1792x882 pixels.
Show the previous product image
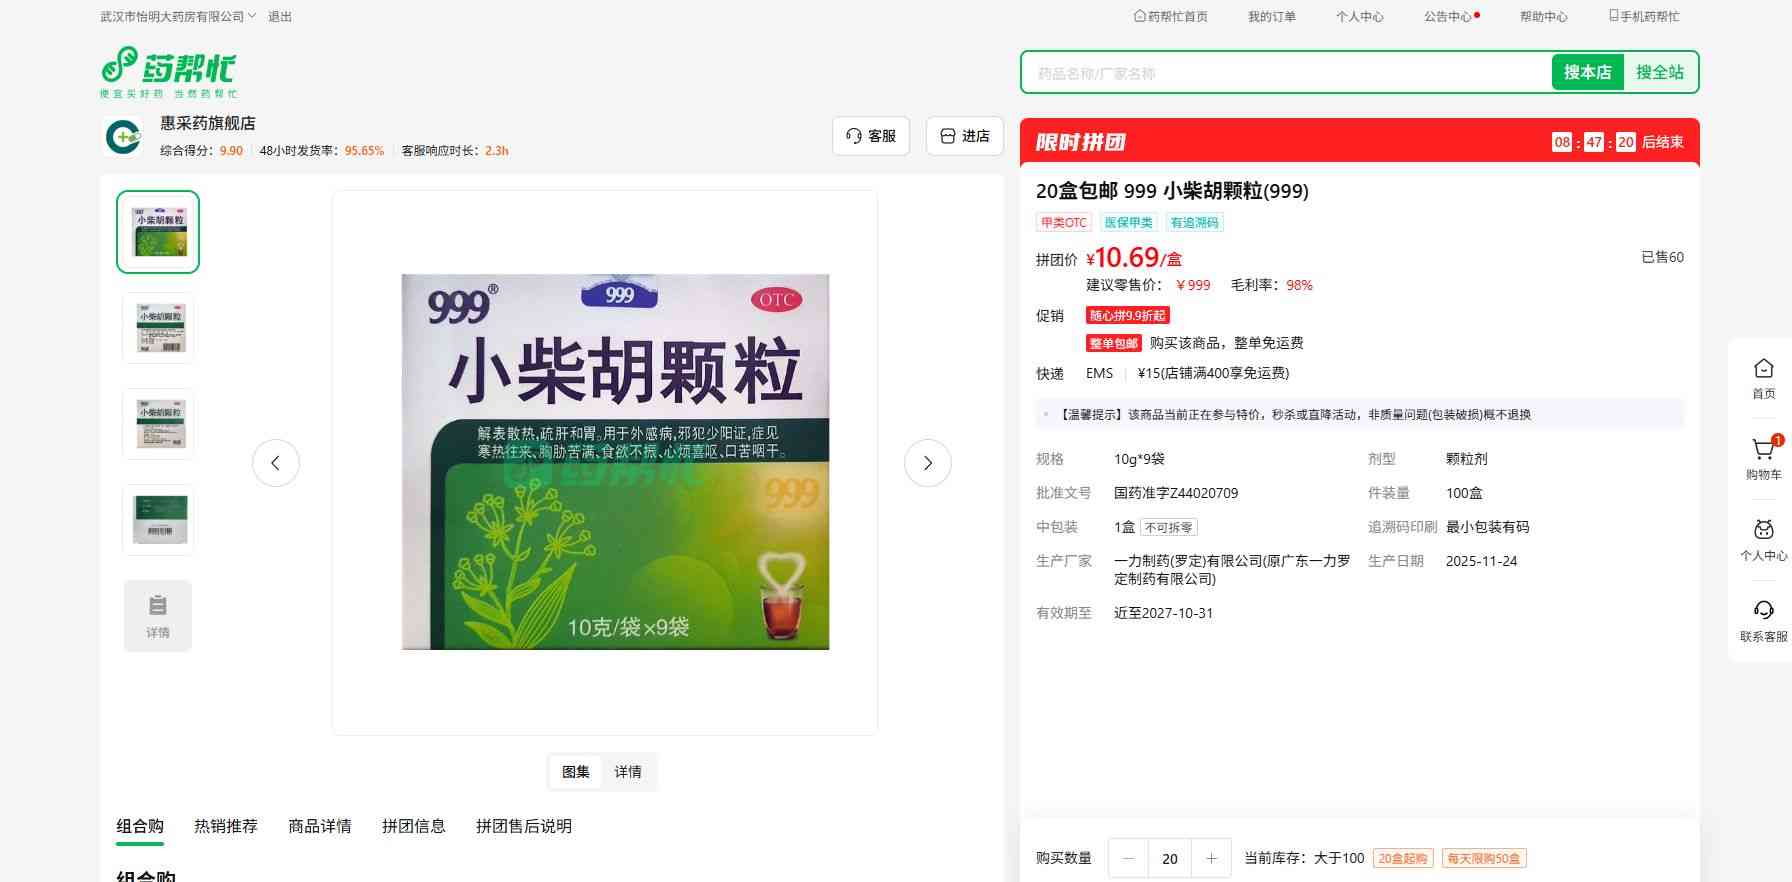coord(276,463)
